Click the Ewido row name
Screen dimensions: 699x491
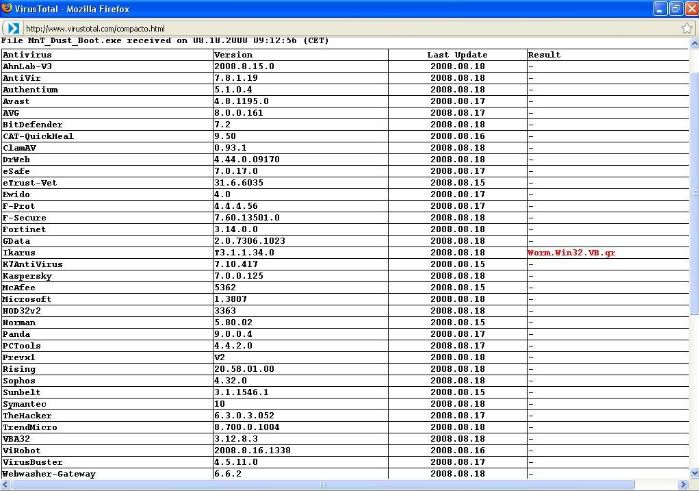pos(16,194)
